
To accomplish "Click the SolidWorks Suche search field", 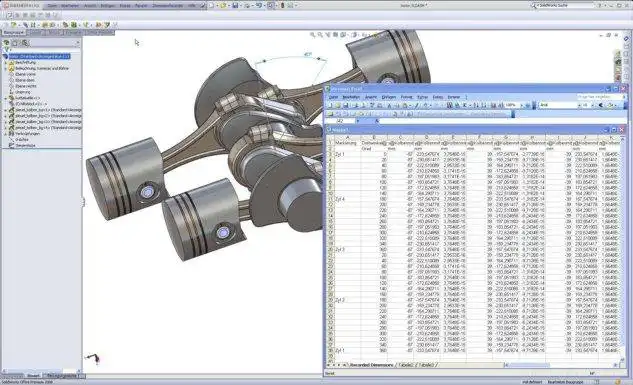I will (x=562, y=6).
